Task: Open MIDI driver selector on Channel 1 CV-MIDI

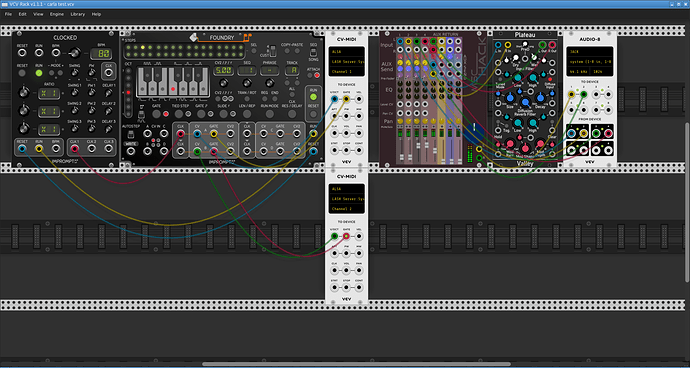Action: 346,51
